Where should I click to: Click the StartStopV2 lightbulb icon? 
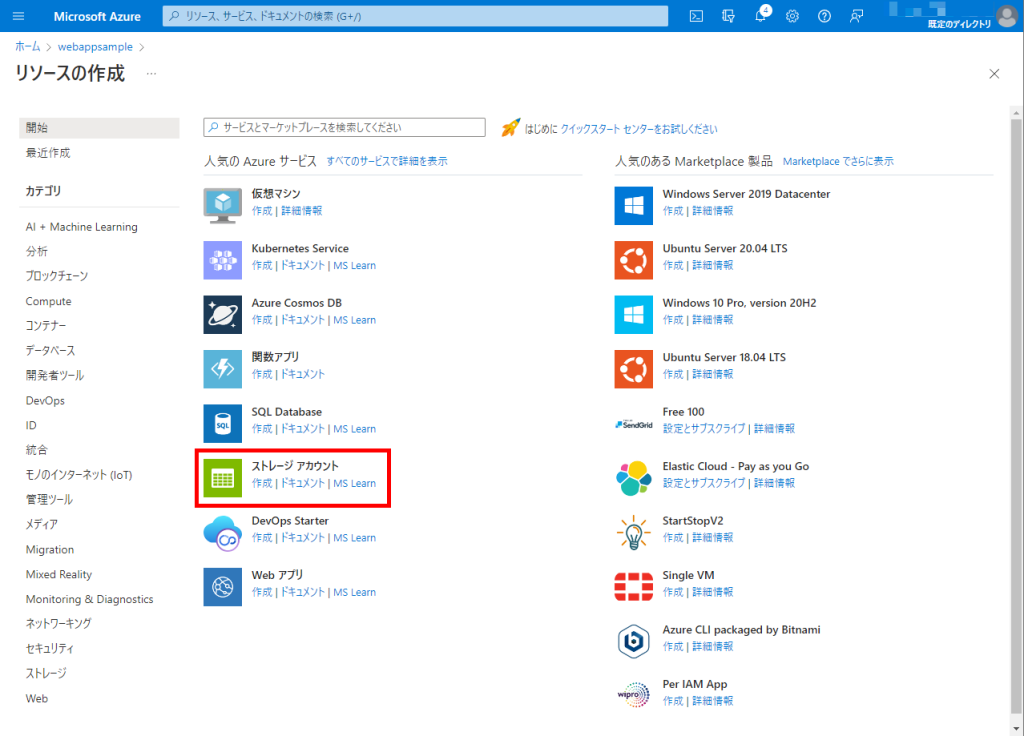[x=633, y=532]
